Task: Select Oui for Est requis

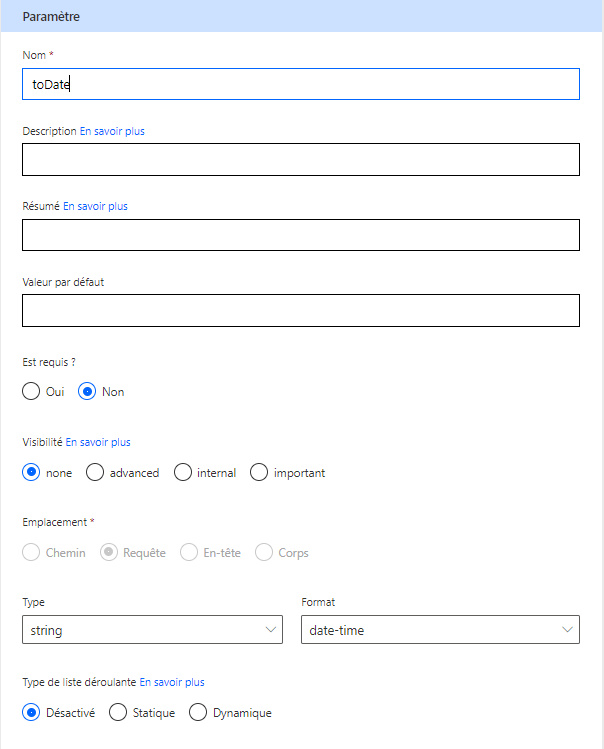Action: click(x=32, y=392)
